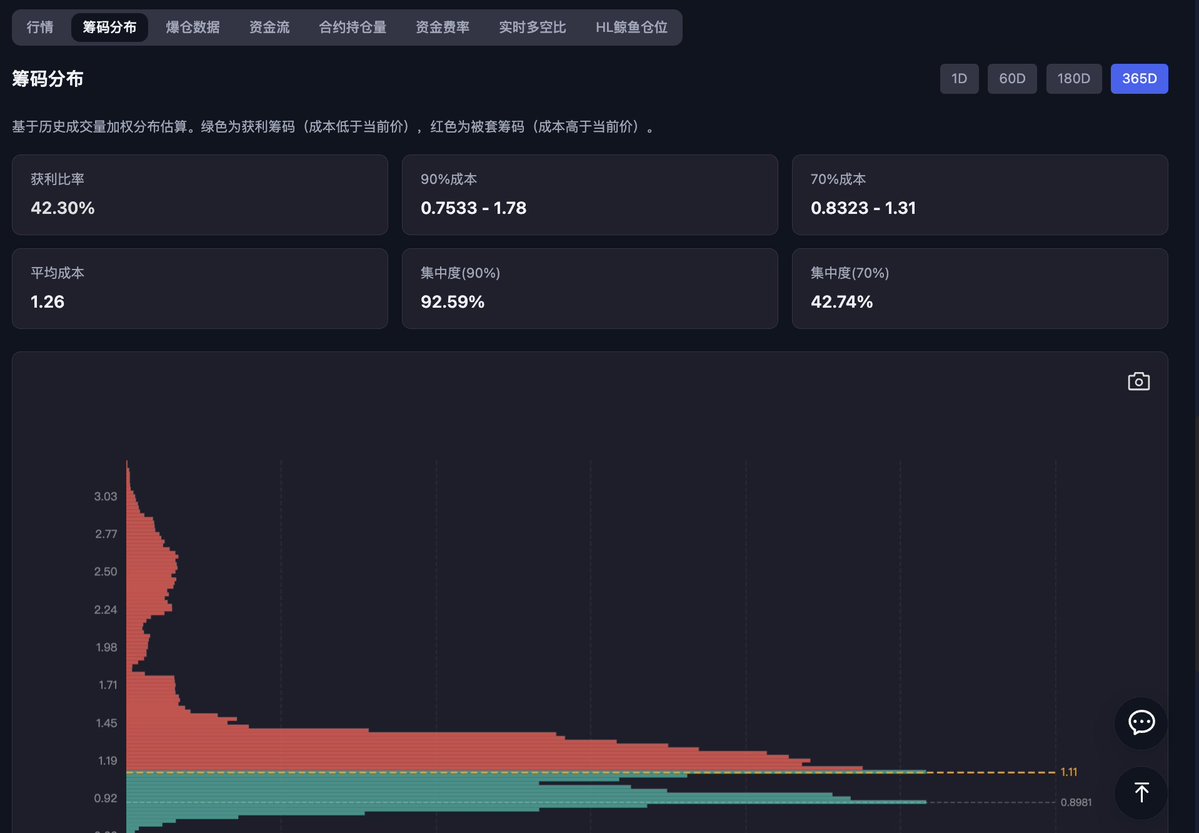
Task: Click the description text about 历史成交量加权分布
Action: coord(333,127)
